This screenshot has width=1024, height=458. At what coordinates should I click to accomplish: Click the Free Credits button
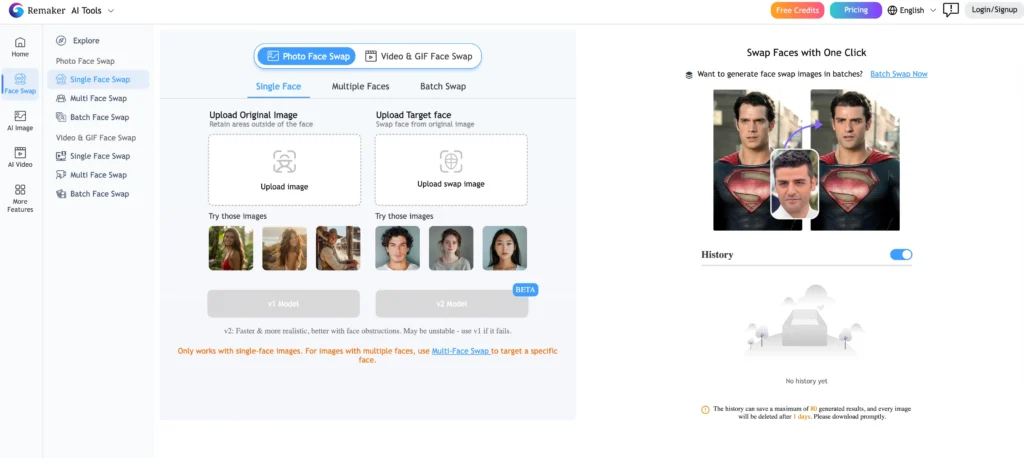tap(797, 10)
